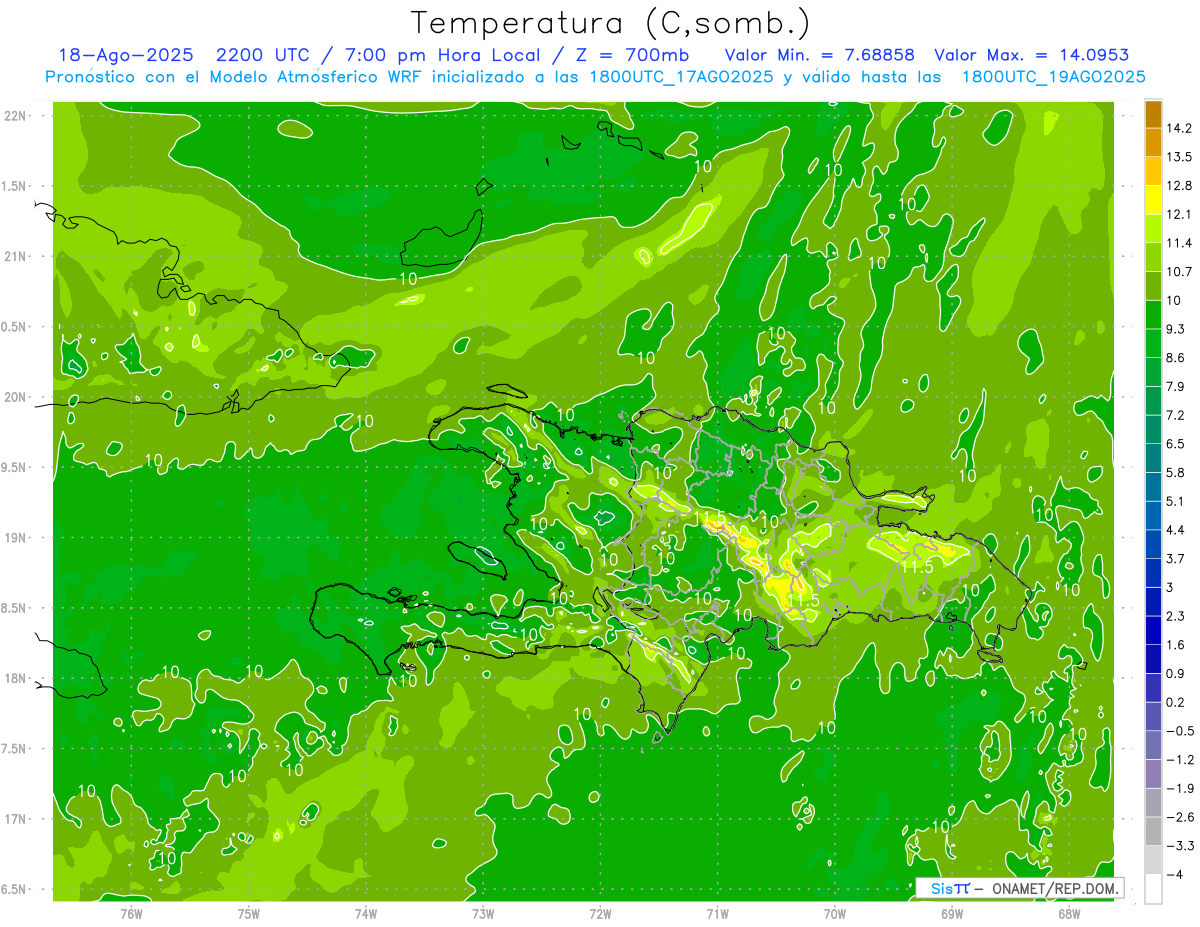The image size is (1200, 927).
Task: Click the "10.7" colorbar value
Action: tap(1179, 272)
